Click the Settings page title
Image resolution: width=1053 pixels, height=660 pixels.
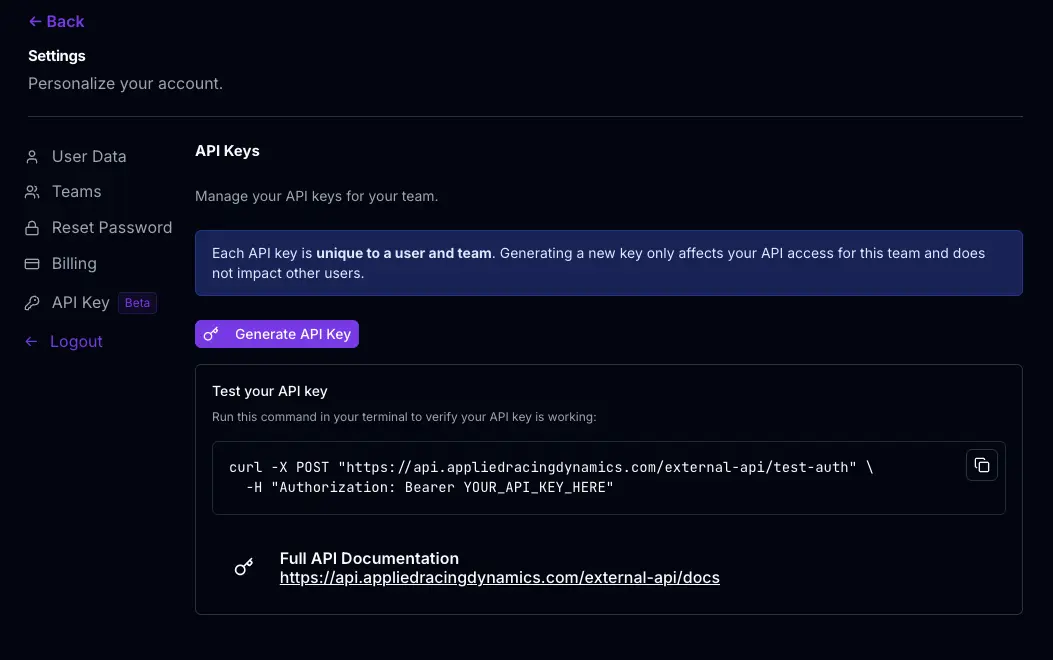click(x=56, y=56)
